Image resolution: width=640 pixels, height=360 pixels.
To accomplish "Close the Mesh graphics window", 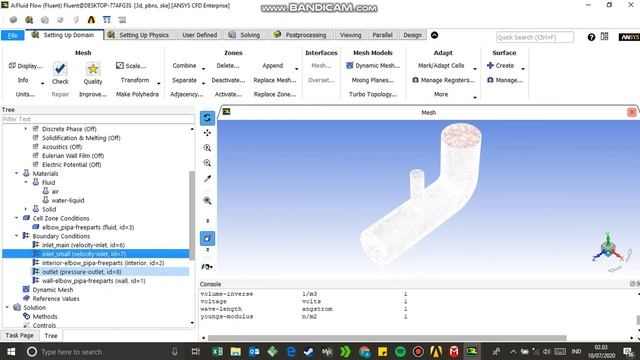I will point(632,112).
